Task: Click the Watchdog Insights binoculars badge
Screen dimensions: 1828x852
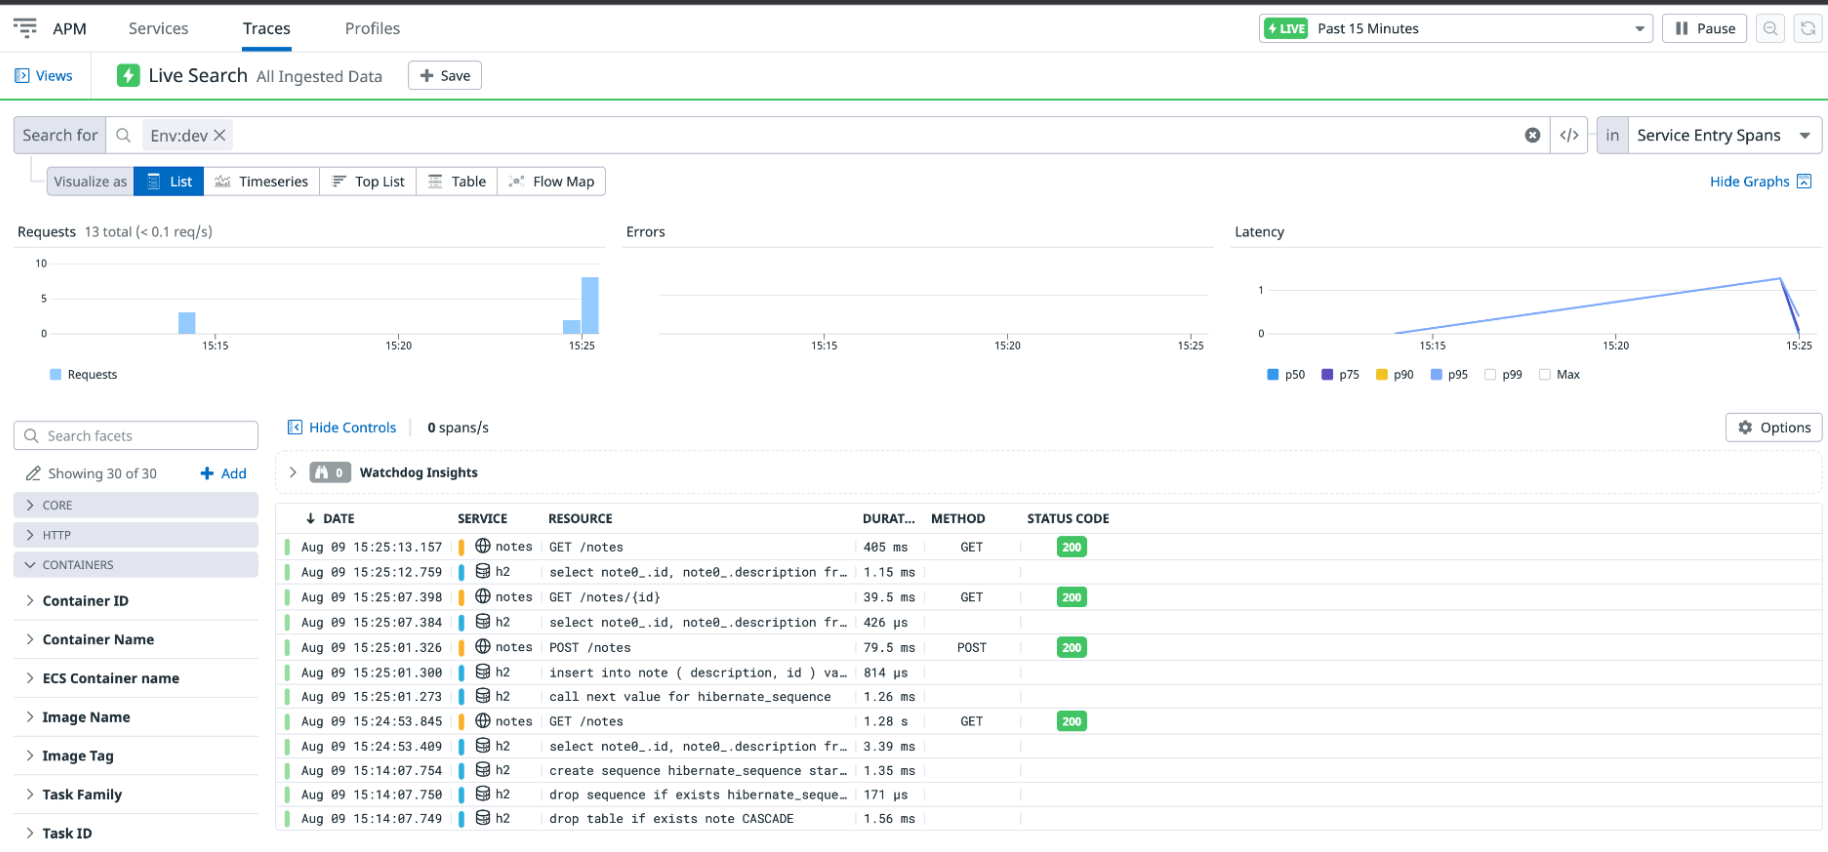Action: 330,472
